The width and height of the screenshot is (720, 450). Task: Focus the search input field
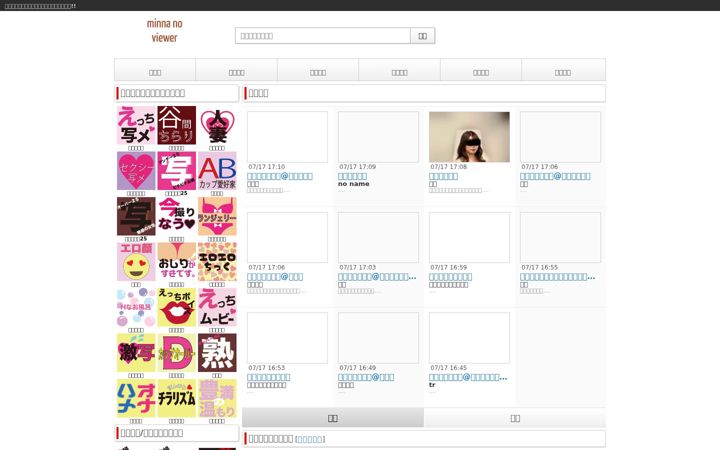[323, 36]
